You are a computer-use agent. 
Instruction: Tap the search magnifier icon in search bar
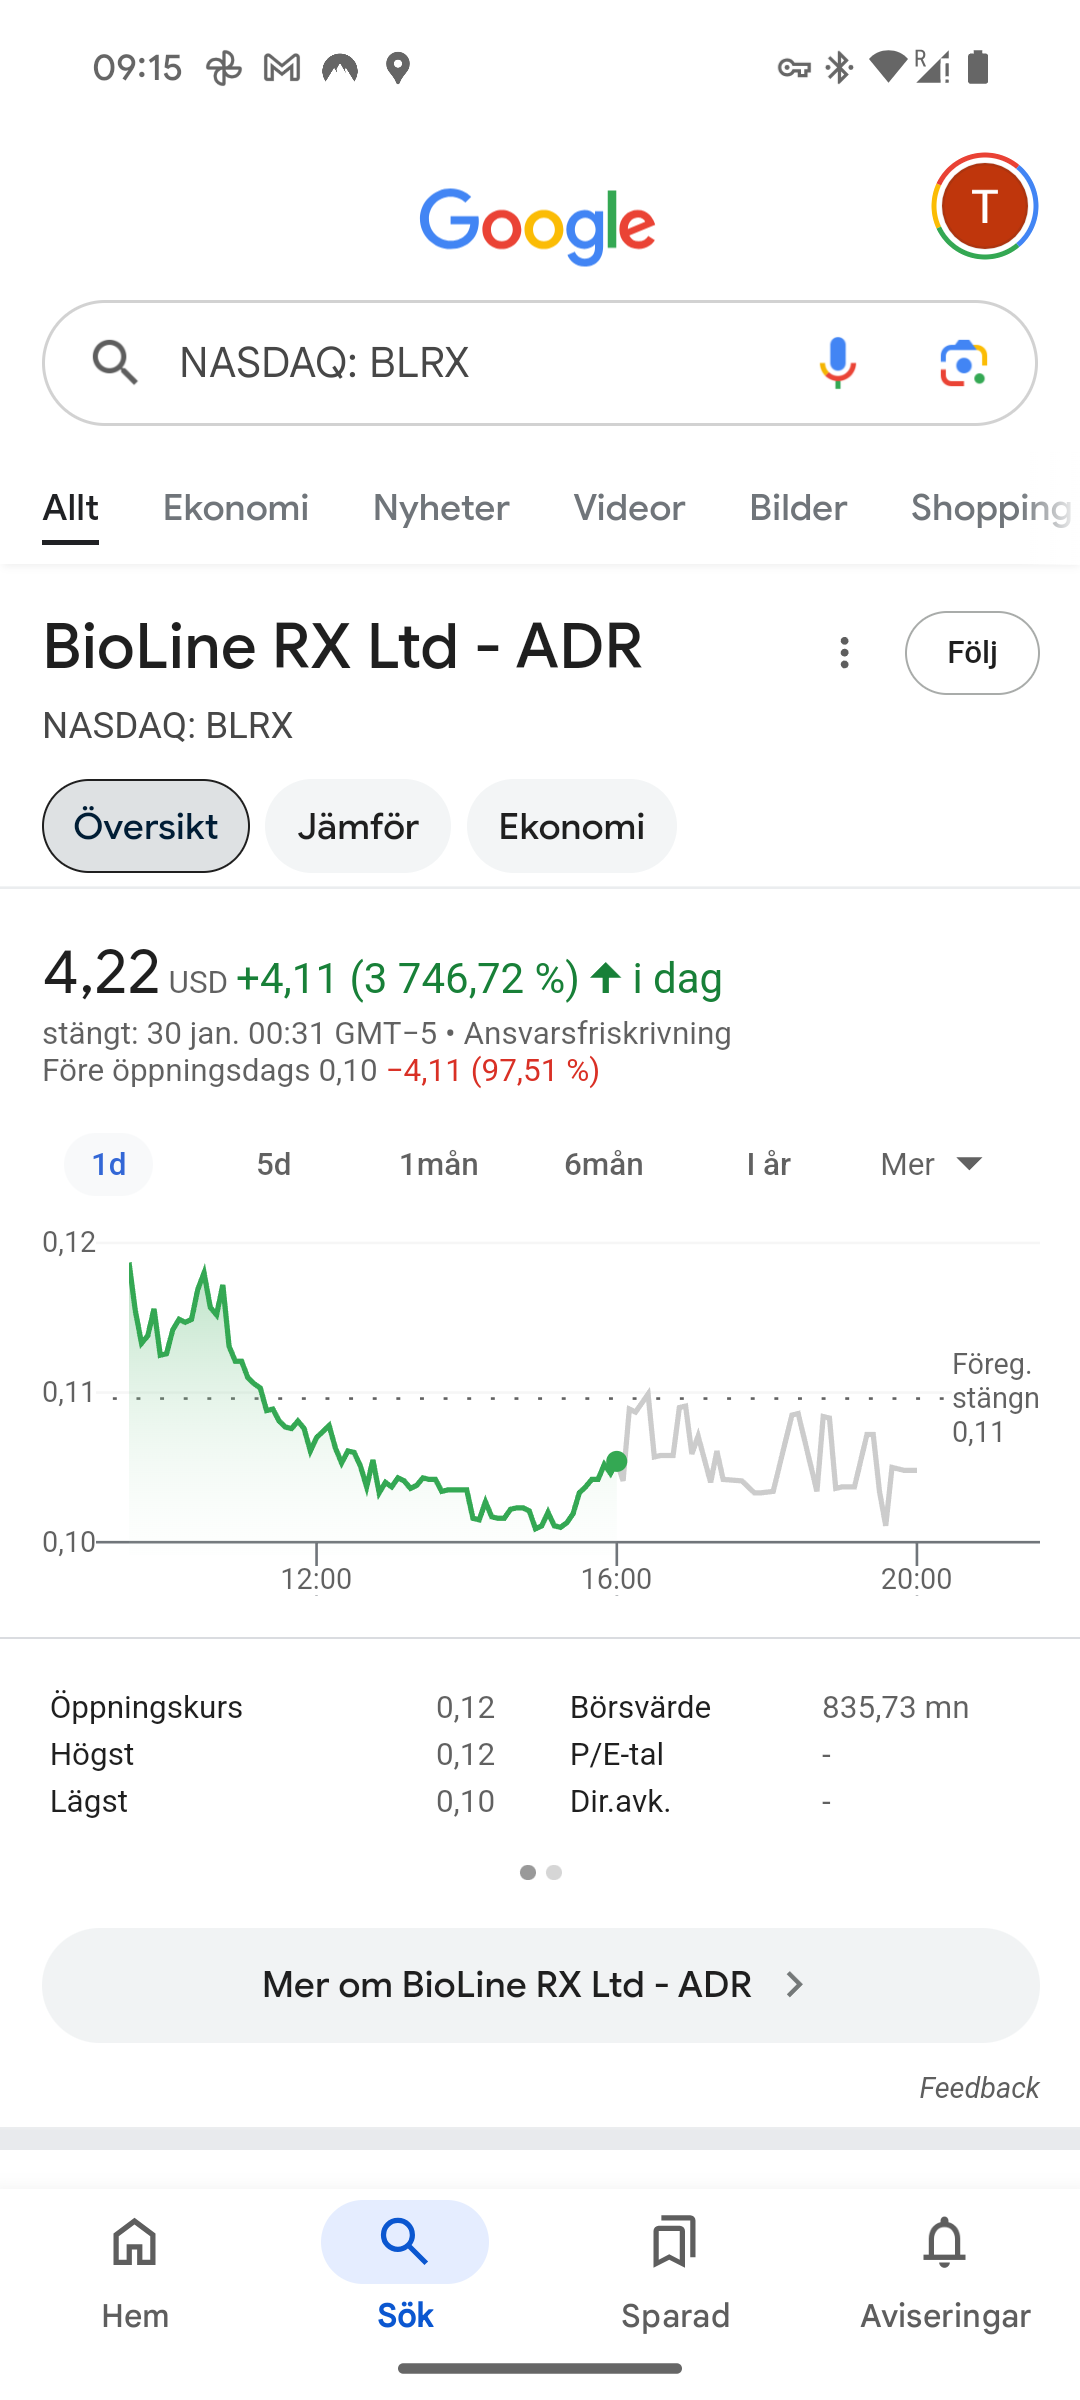(115, 362)
